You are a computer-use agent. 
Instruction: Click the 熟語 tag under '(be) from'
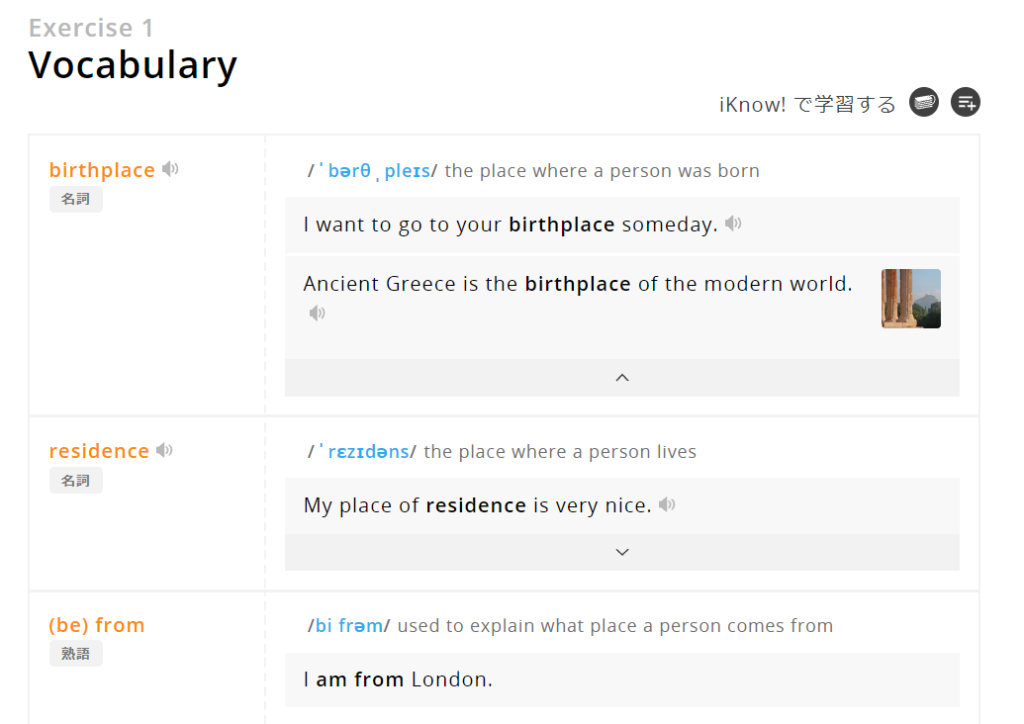[x=76, y=653]
